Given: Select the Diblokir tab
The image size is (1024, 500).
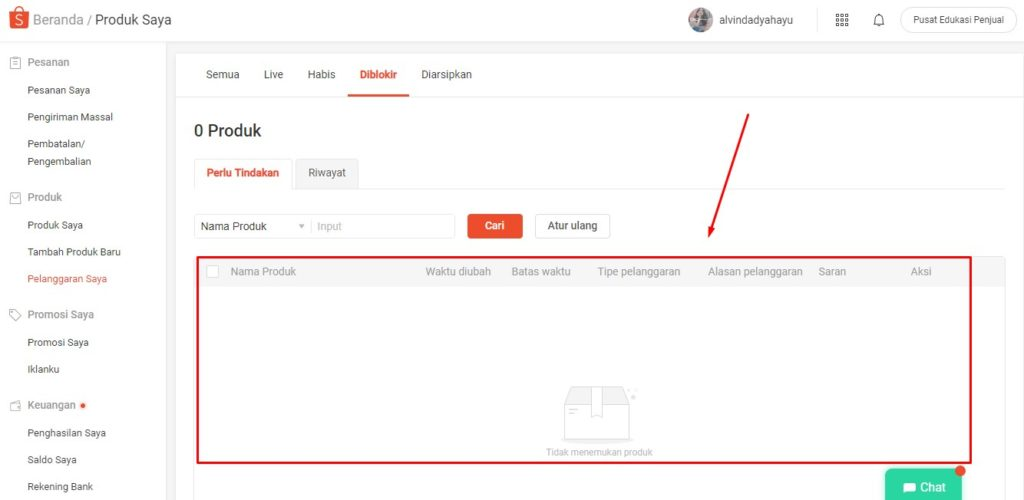Looking at the screenshot, I should coord(378,75).
